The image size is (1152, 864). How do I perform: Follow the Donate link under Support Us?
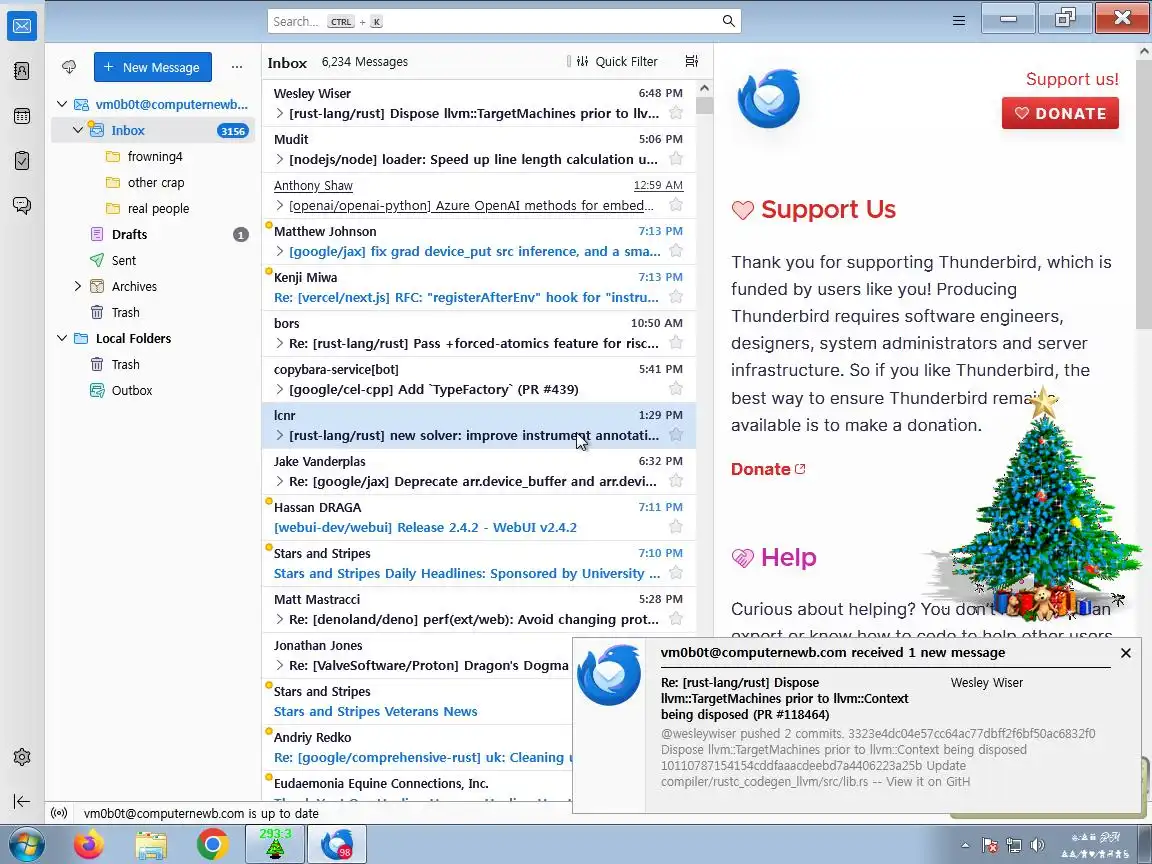(x=768, y=469)
